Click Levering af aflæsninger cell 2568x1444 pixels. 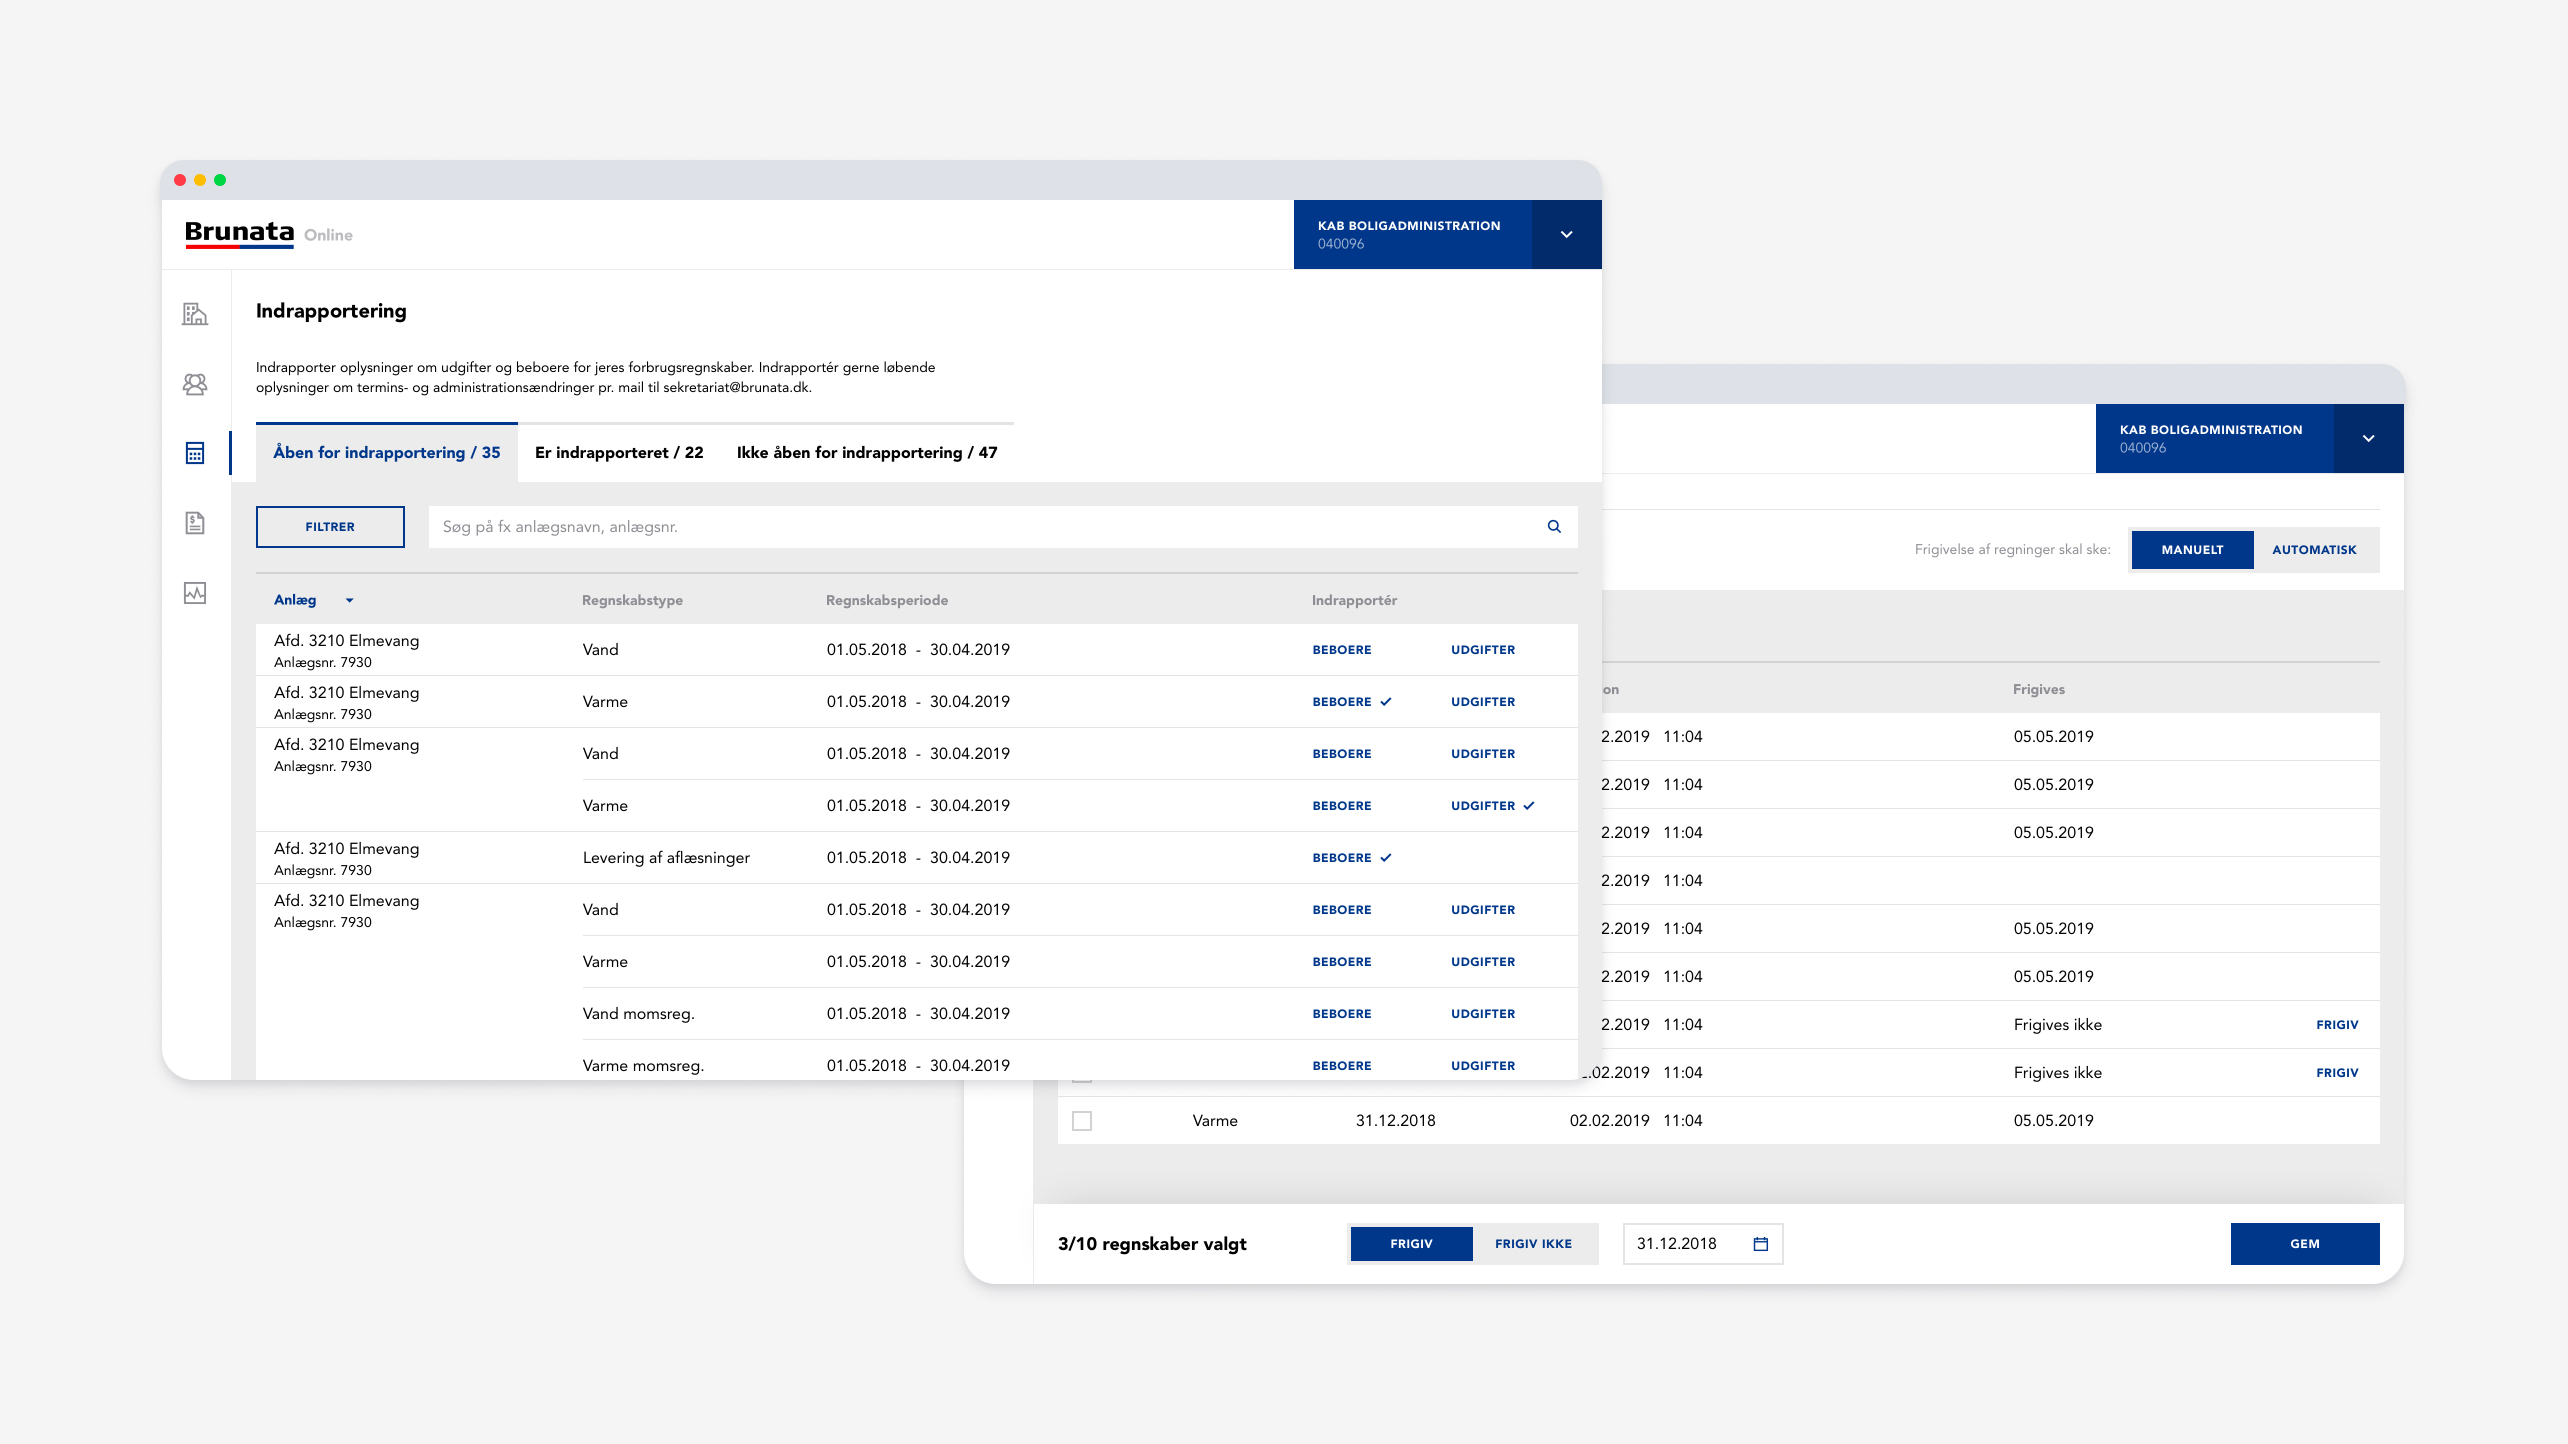[666, 858]
